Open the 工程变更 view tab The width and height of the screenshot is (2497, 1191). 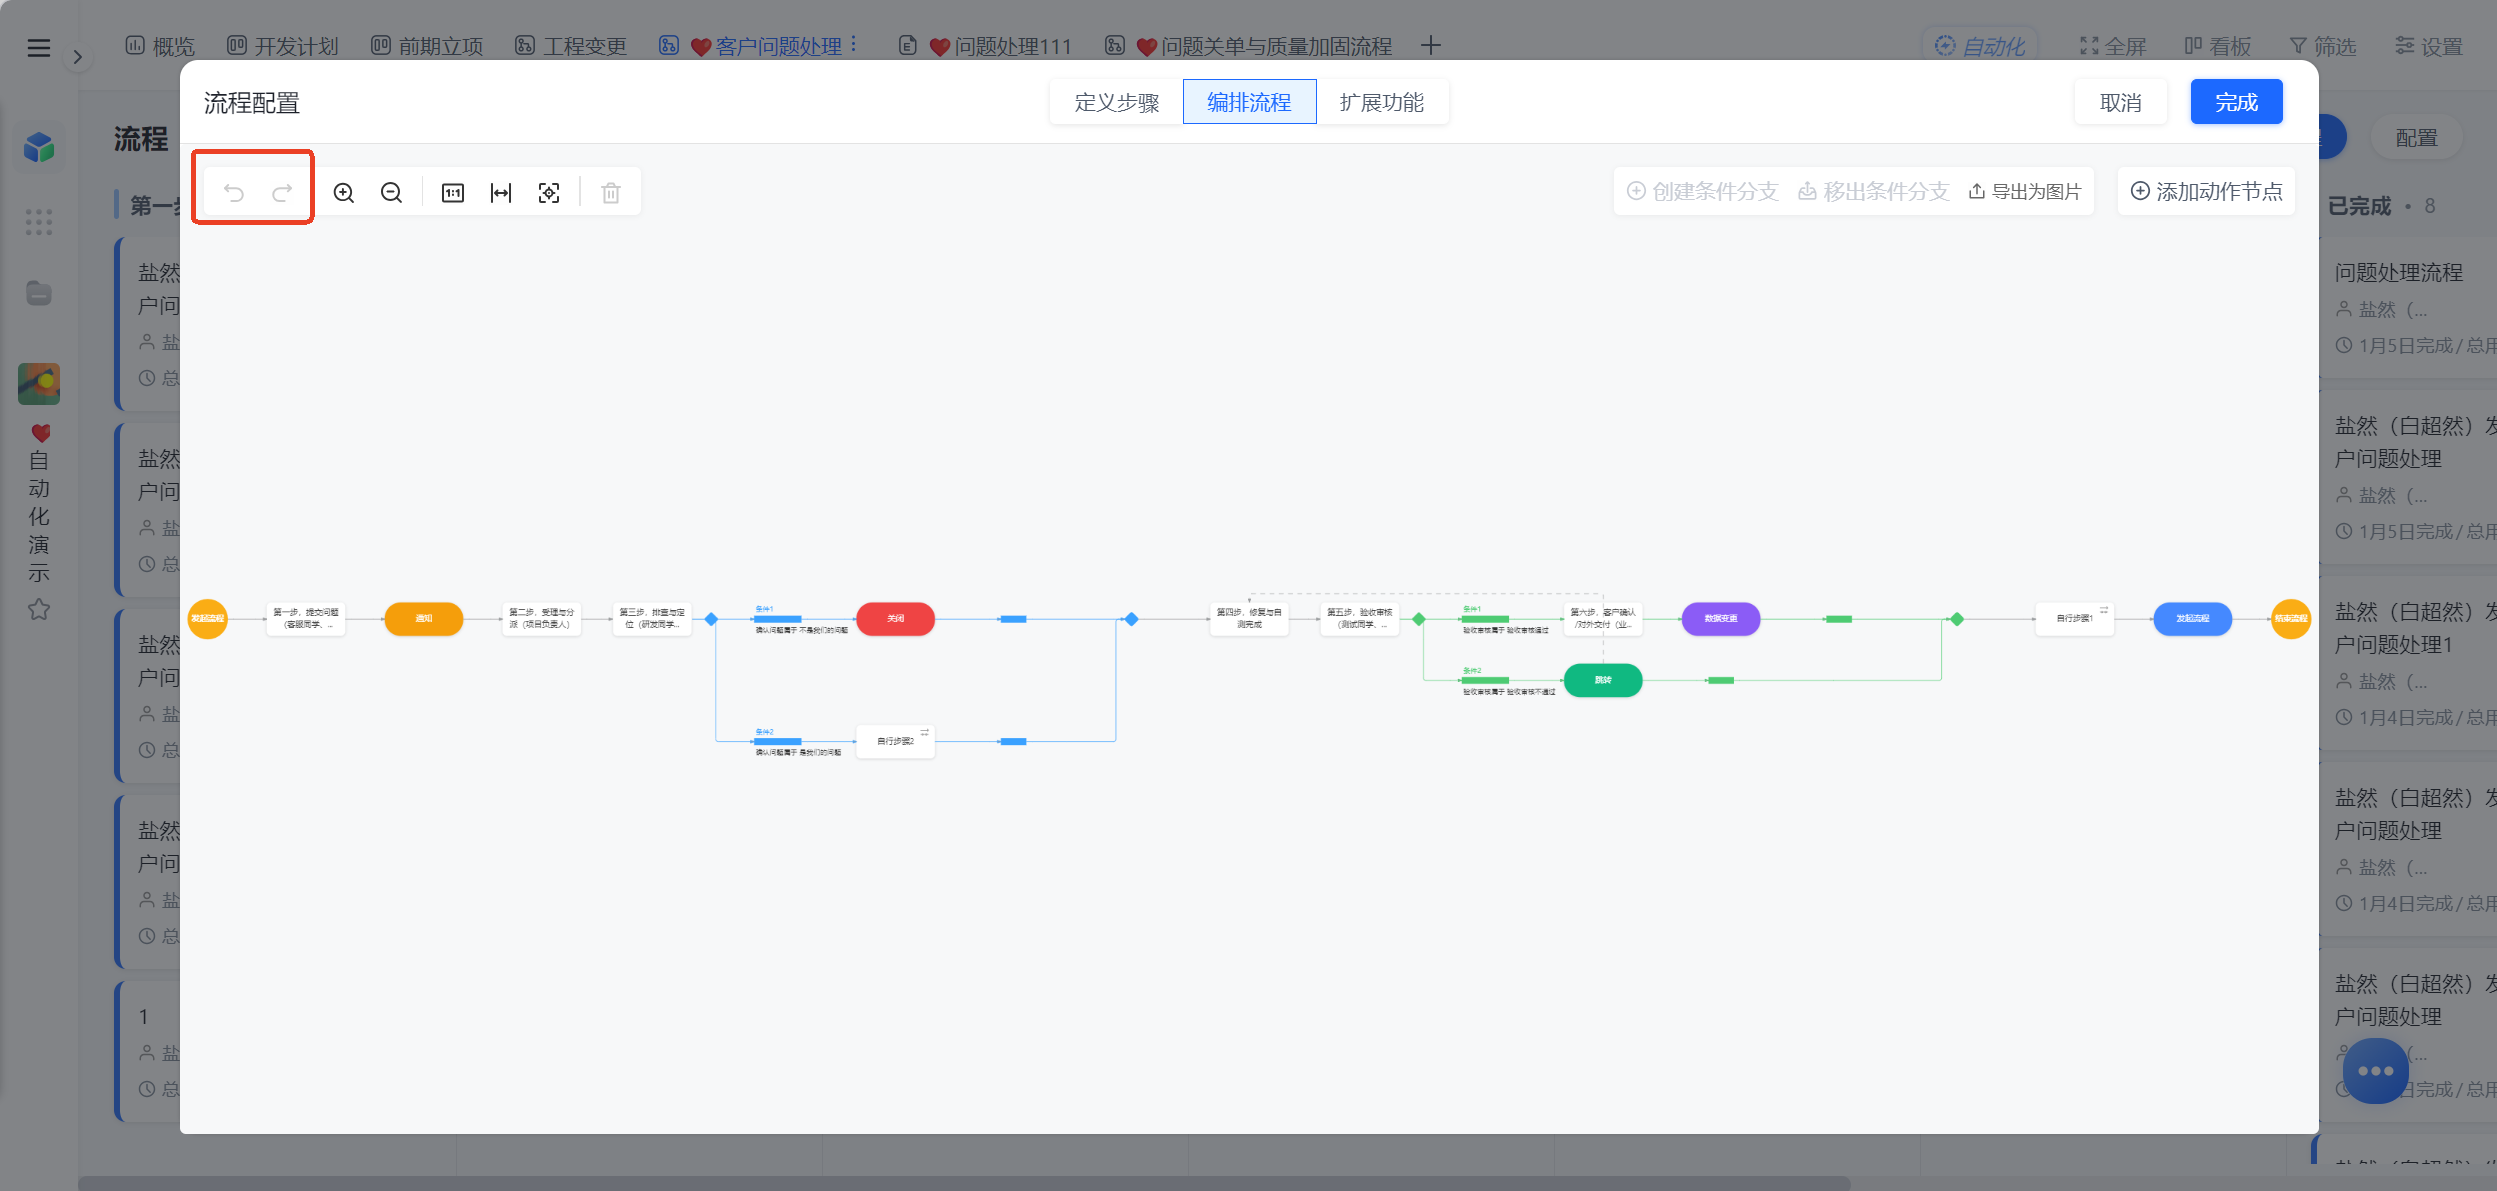(571, 46)
